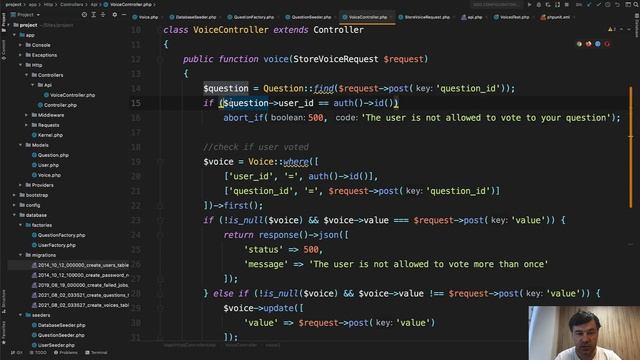
Task: Collapse the Http folder
Action: pos(20,65)
